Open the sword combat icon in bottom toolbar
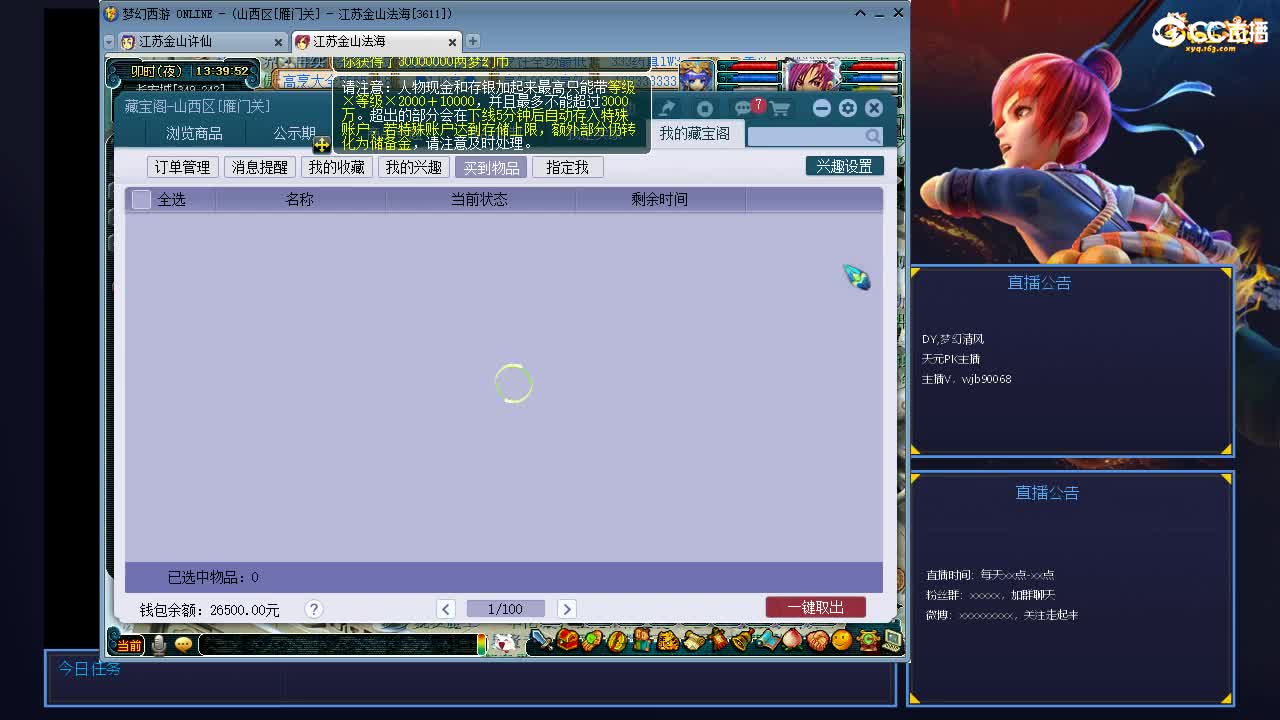Viewport: 1280px width, 720px height. click(542, 640)
